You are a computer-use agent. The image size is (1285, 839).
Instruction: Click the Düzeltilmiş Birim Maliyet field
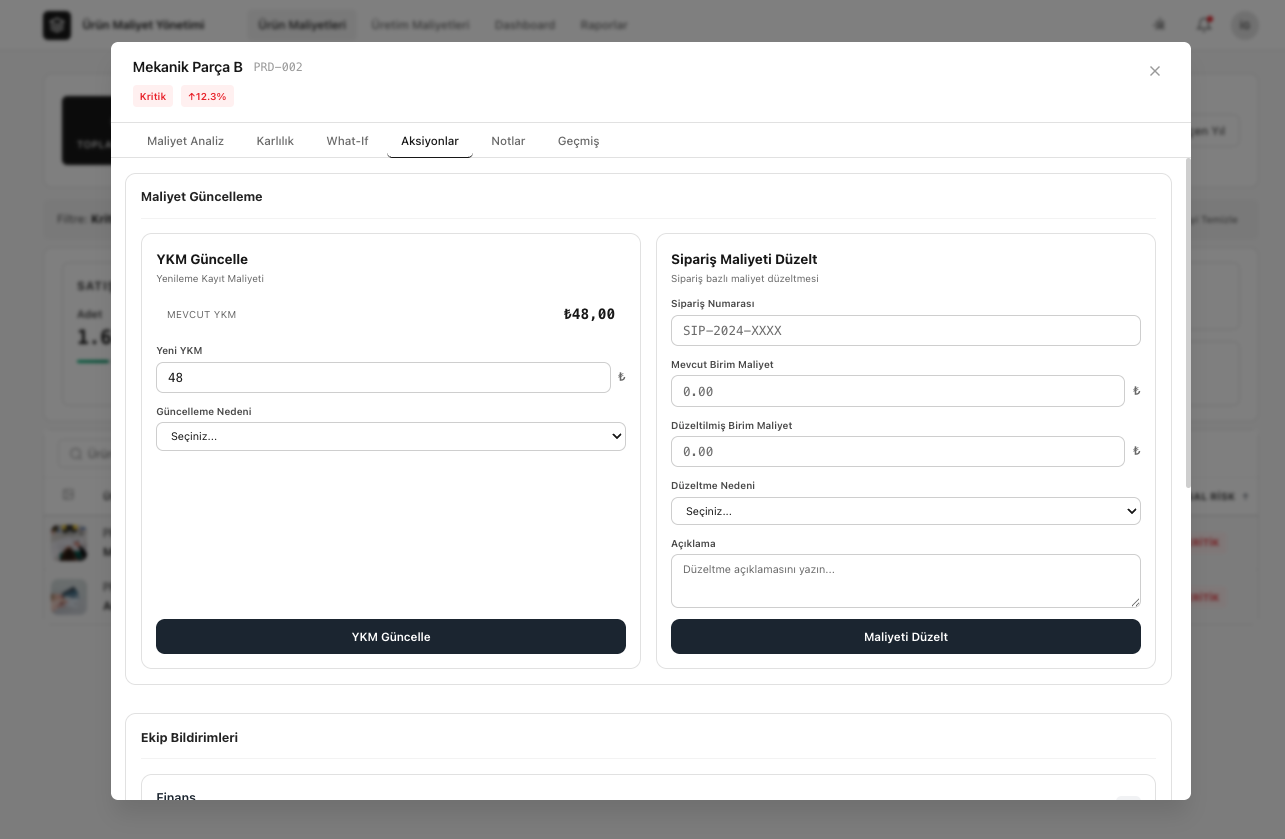tap(897, 452)
